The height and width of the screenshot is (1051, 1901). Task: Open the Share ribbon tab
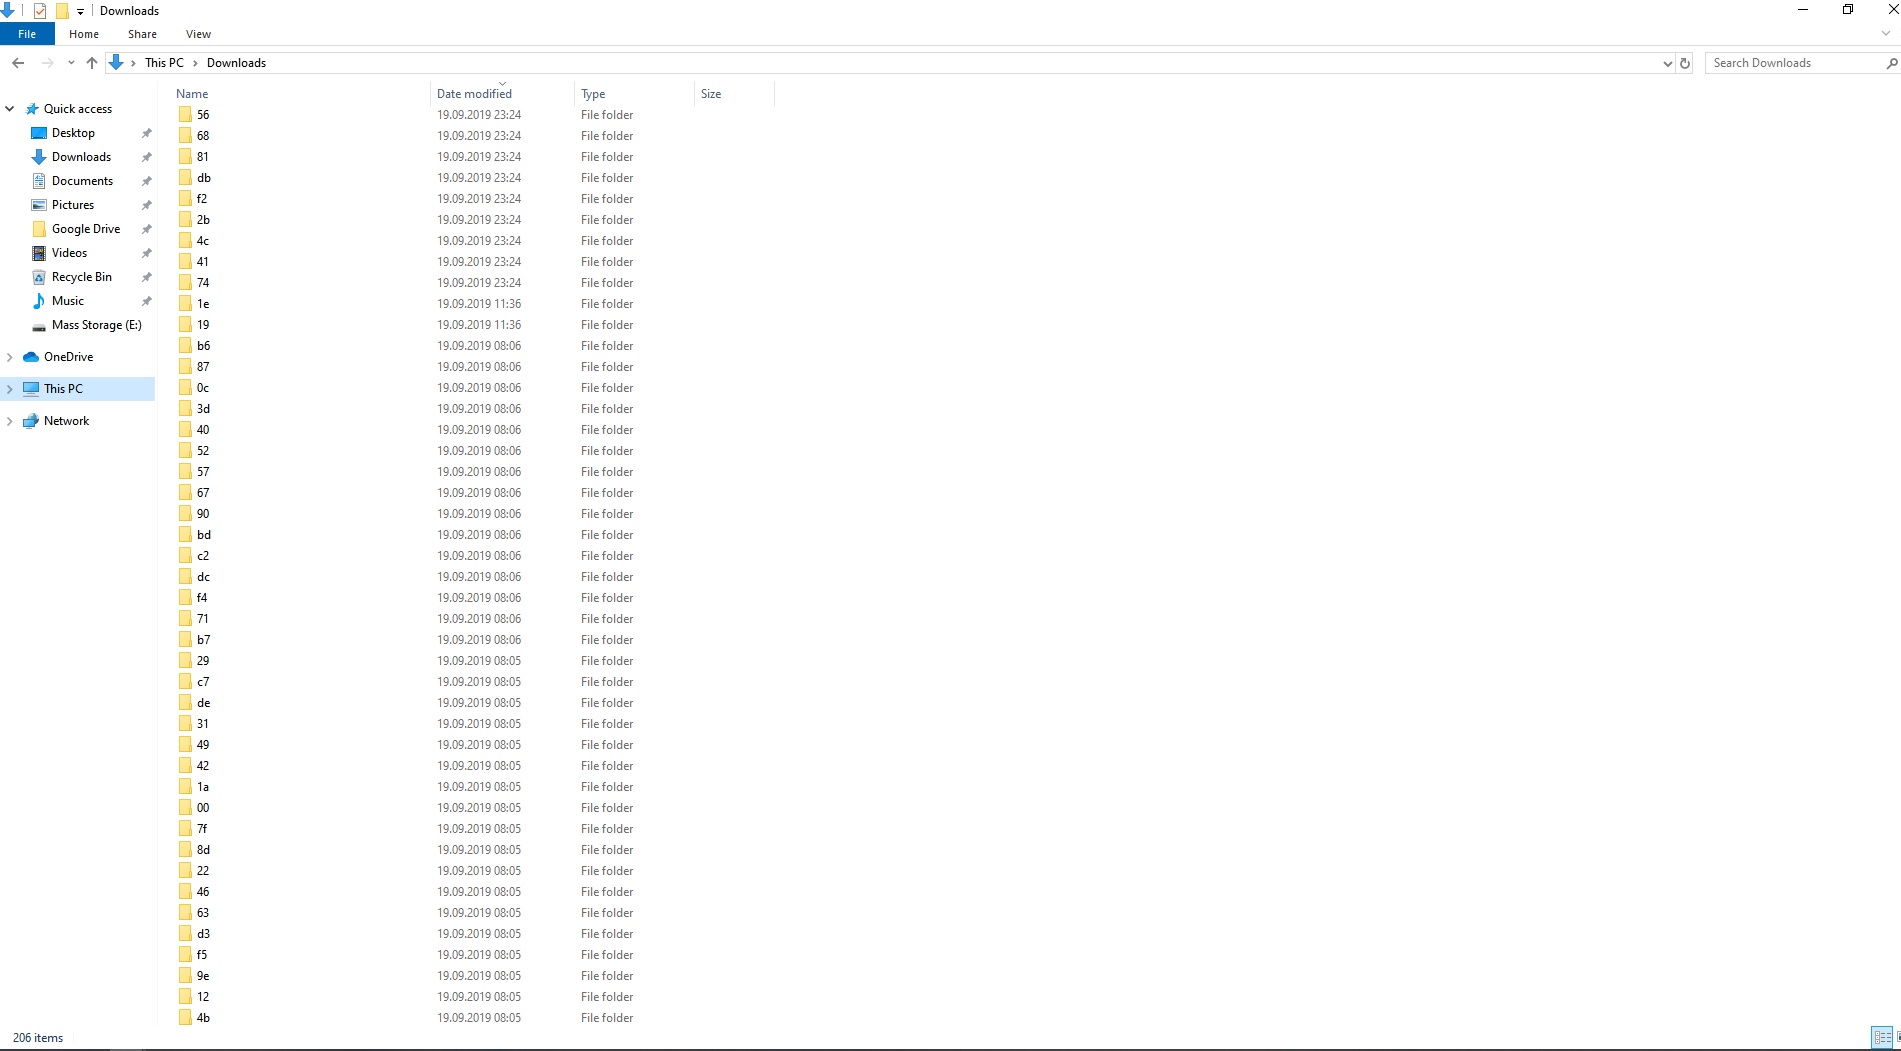pos(142,33)
